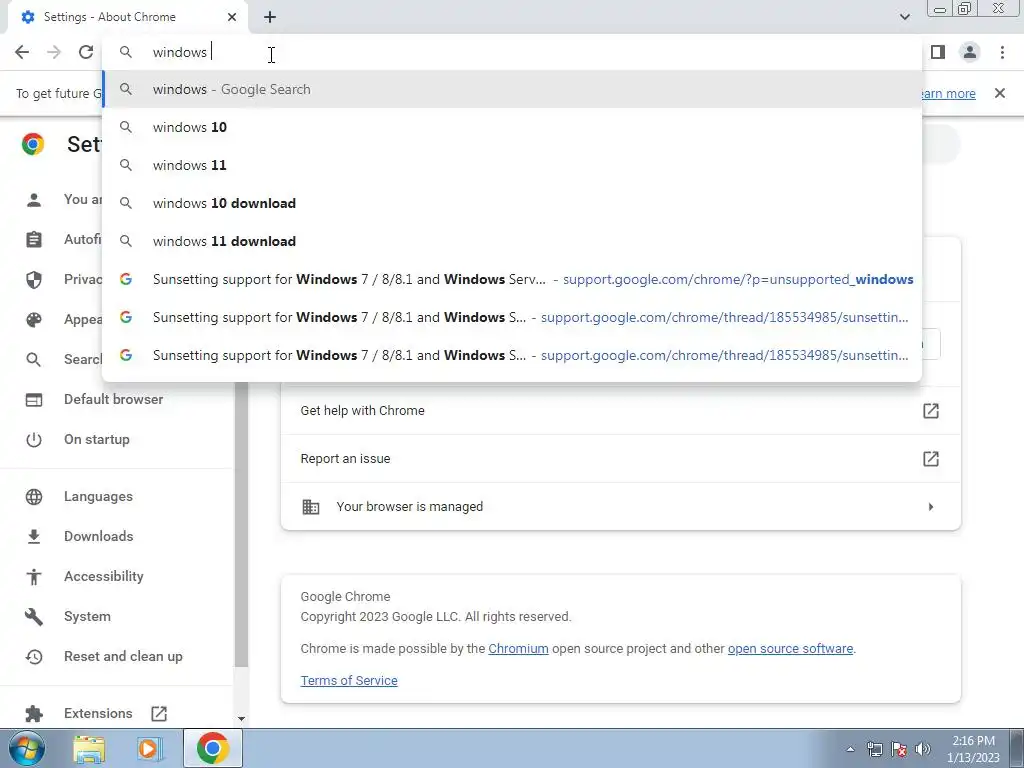Select 'windows - Google Search' suggestion
Screen dimensions: 1024x768
click(512, 89)
